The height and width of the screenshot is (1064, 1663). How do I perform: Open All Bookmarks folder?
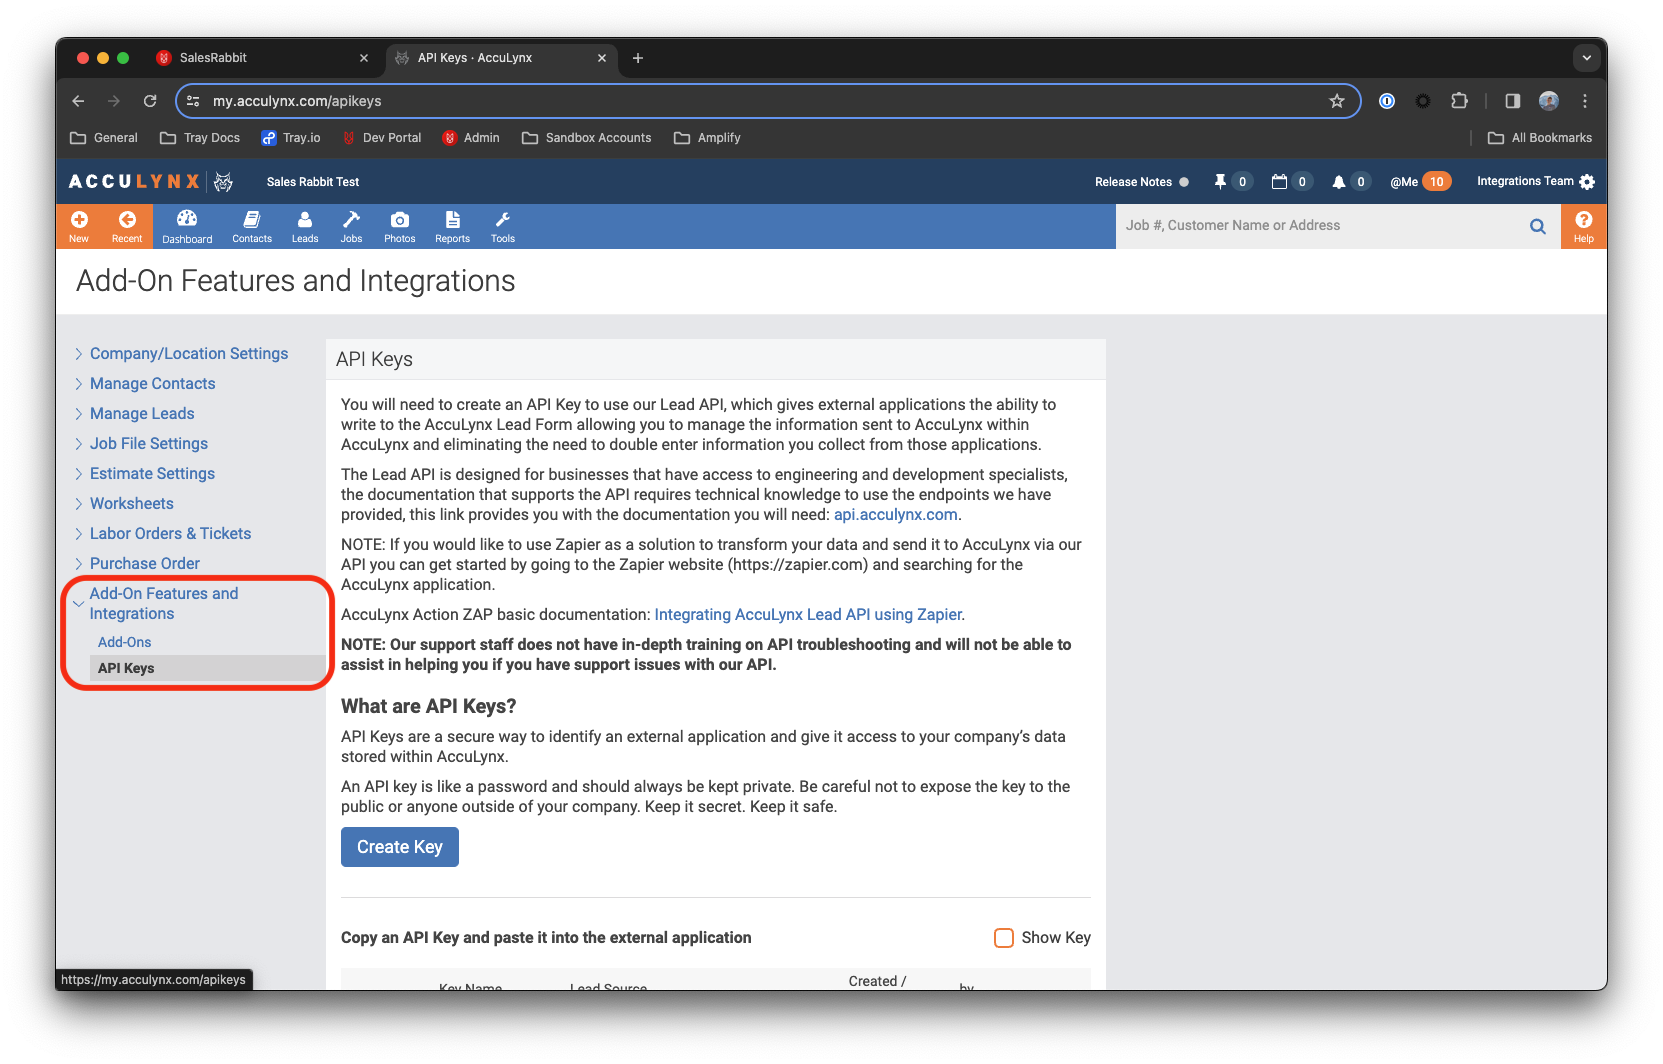click(x=1540, y=138)
